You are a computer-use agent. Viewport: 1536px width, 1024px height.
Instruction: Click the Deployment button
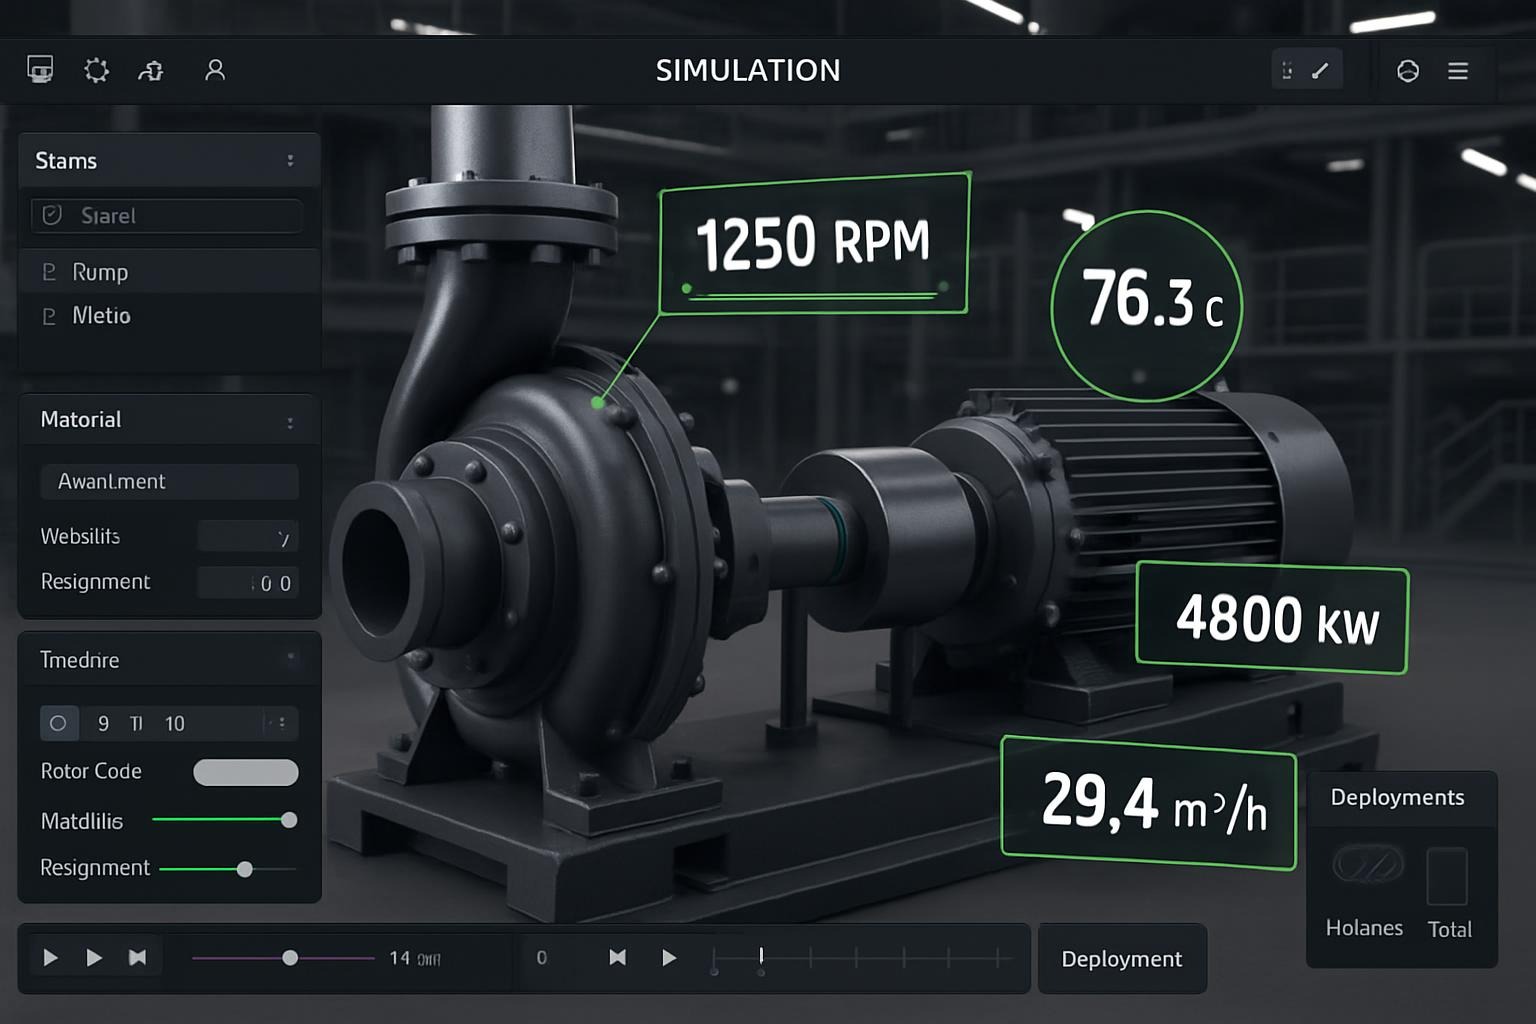[x=1121, y=959]
